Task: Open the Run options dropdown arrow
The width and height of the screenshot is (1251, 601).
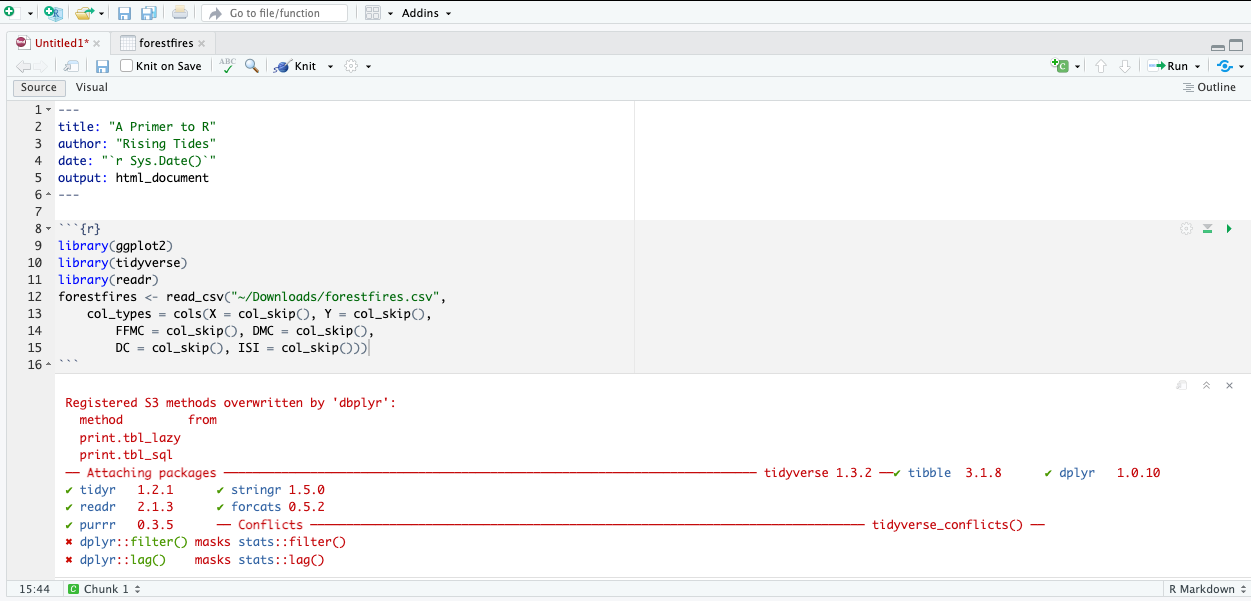Action: [x=1198, y=67]
